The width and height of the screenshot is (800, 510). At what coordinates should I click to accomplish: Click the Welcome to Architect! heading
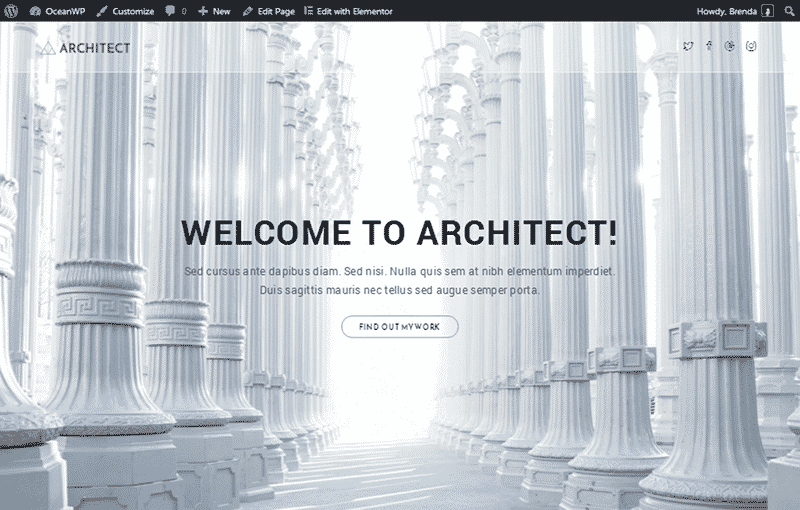point(399,233)
